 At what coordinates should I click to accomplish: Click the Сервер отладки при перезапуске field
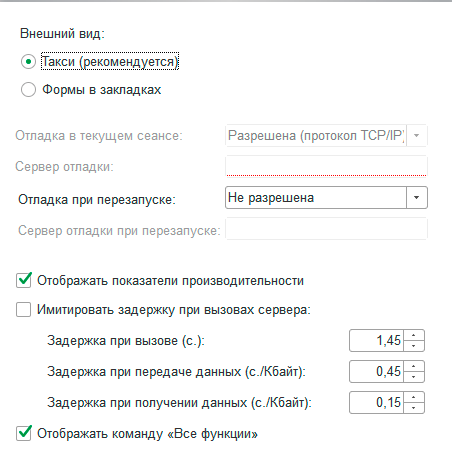(x=326, y=229)
